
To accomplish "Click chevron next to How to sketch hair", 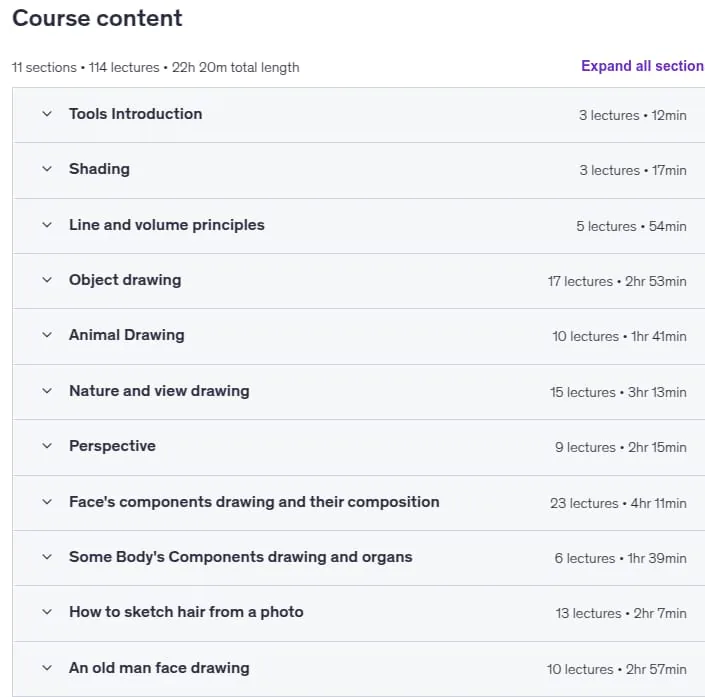I will [47, 612].
